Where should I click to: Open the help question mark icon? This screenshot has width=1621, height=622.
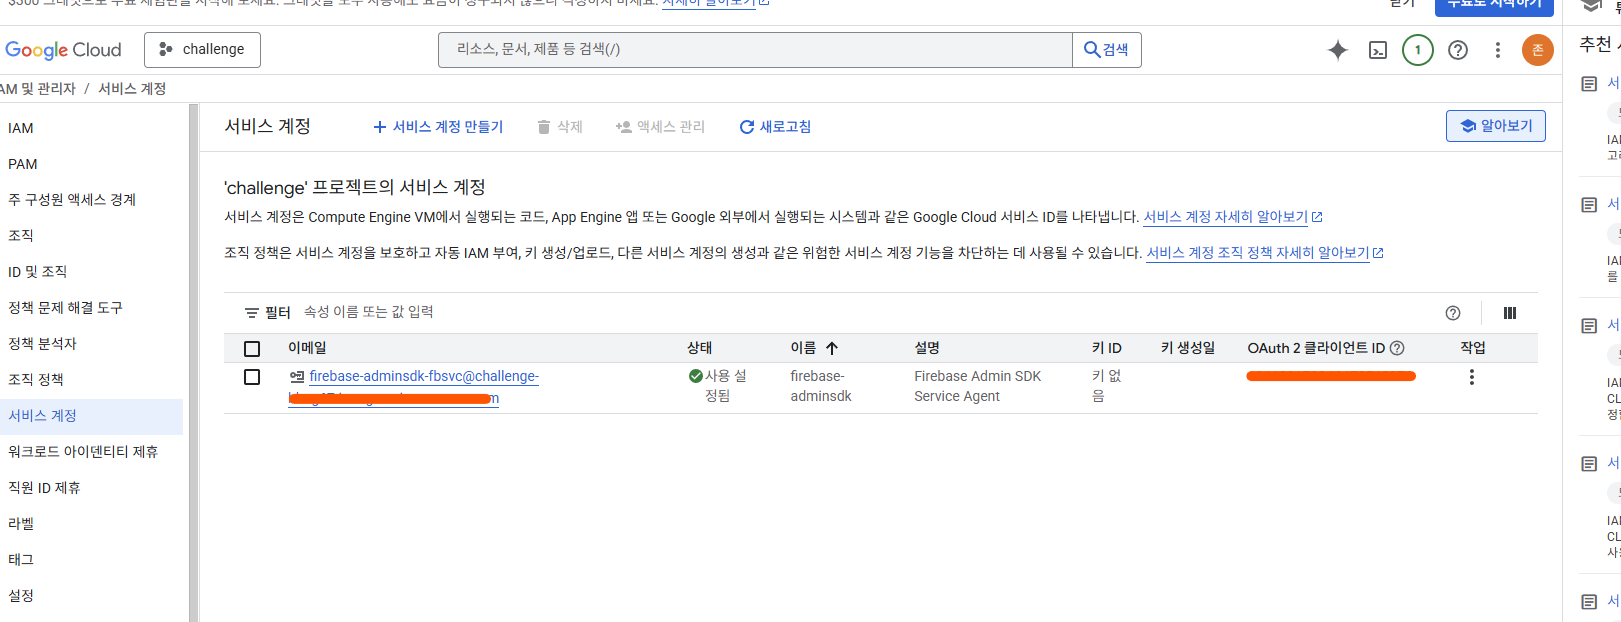(x=1458, y=50)
